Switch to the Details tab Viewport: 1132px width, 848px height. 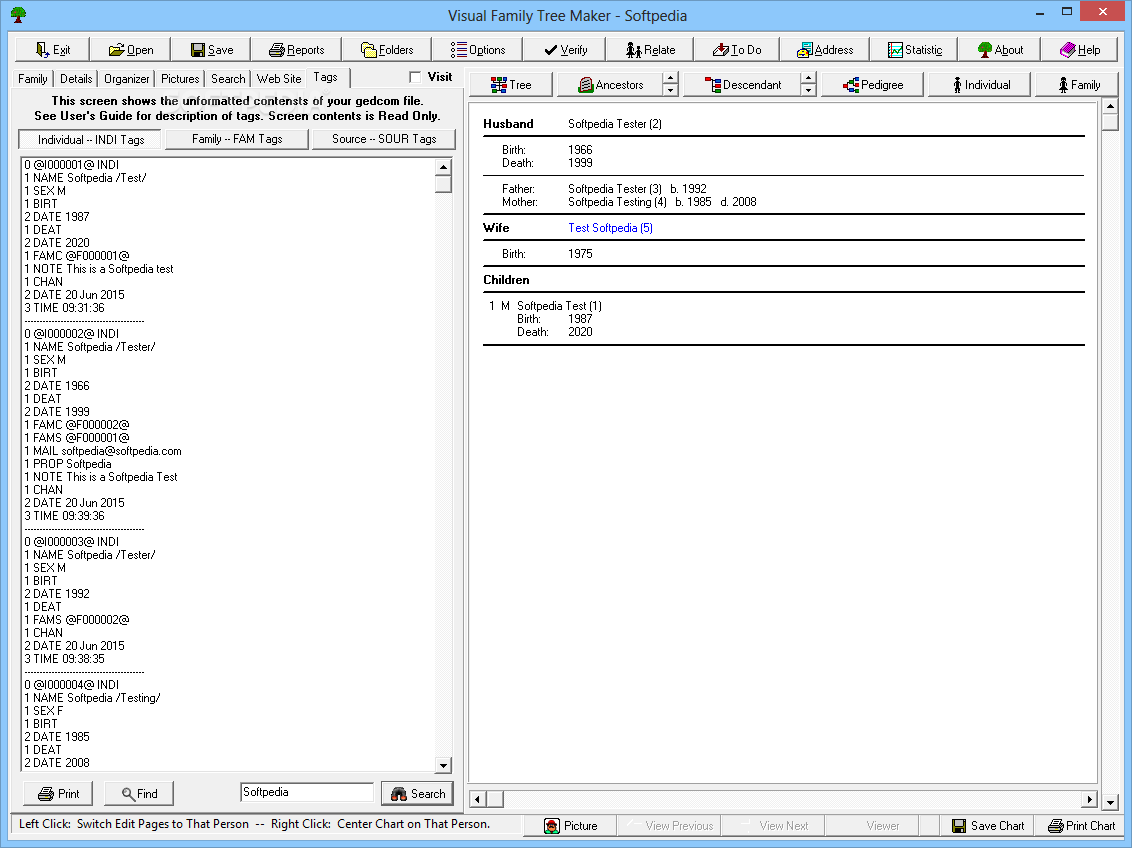[x=76, y=79]
